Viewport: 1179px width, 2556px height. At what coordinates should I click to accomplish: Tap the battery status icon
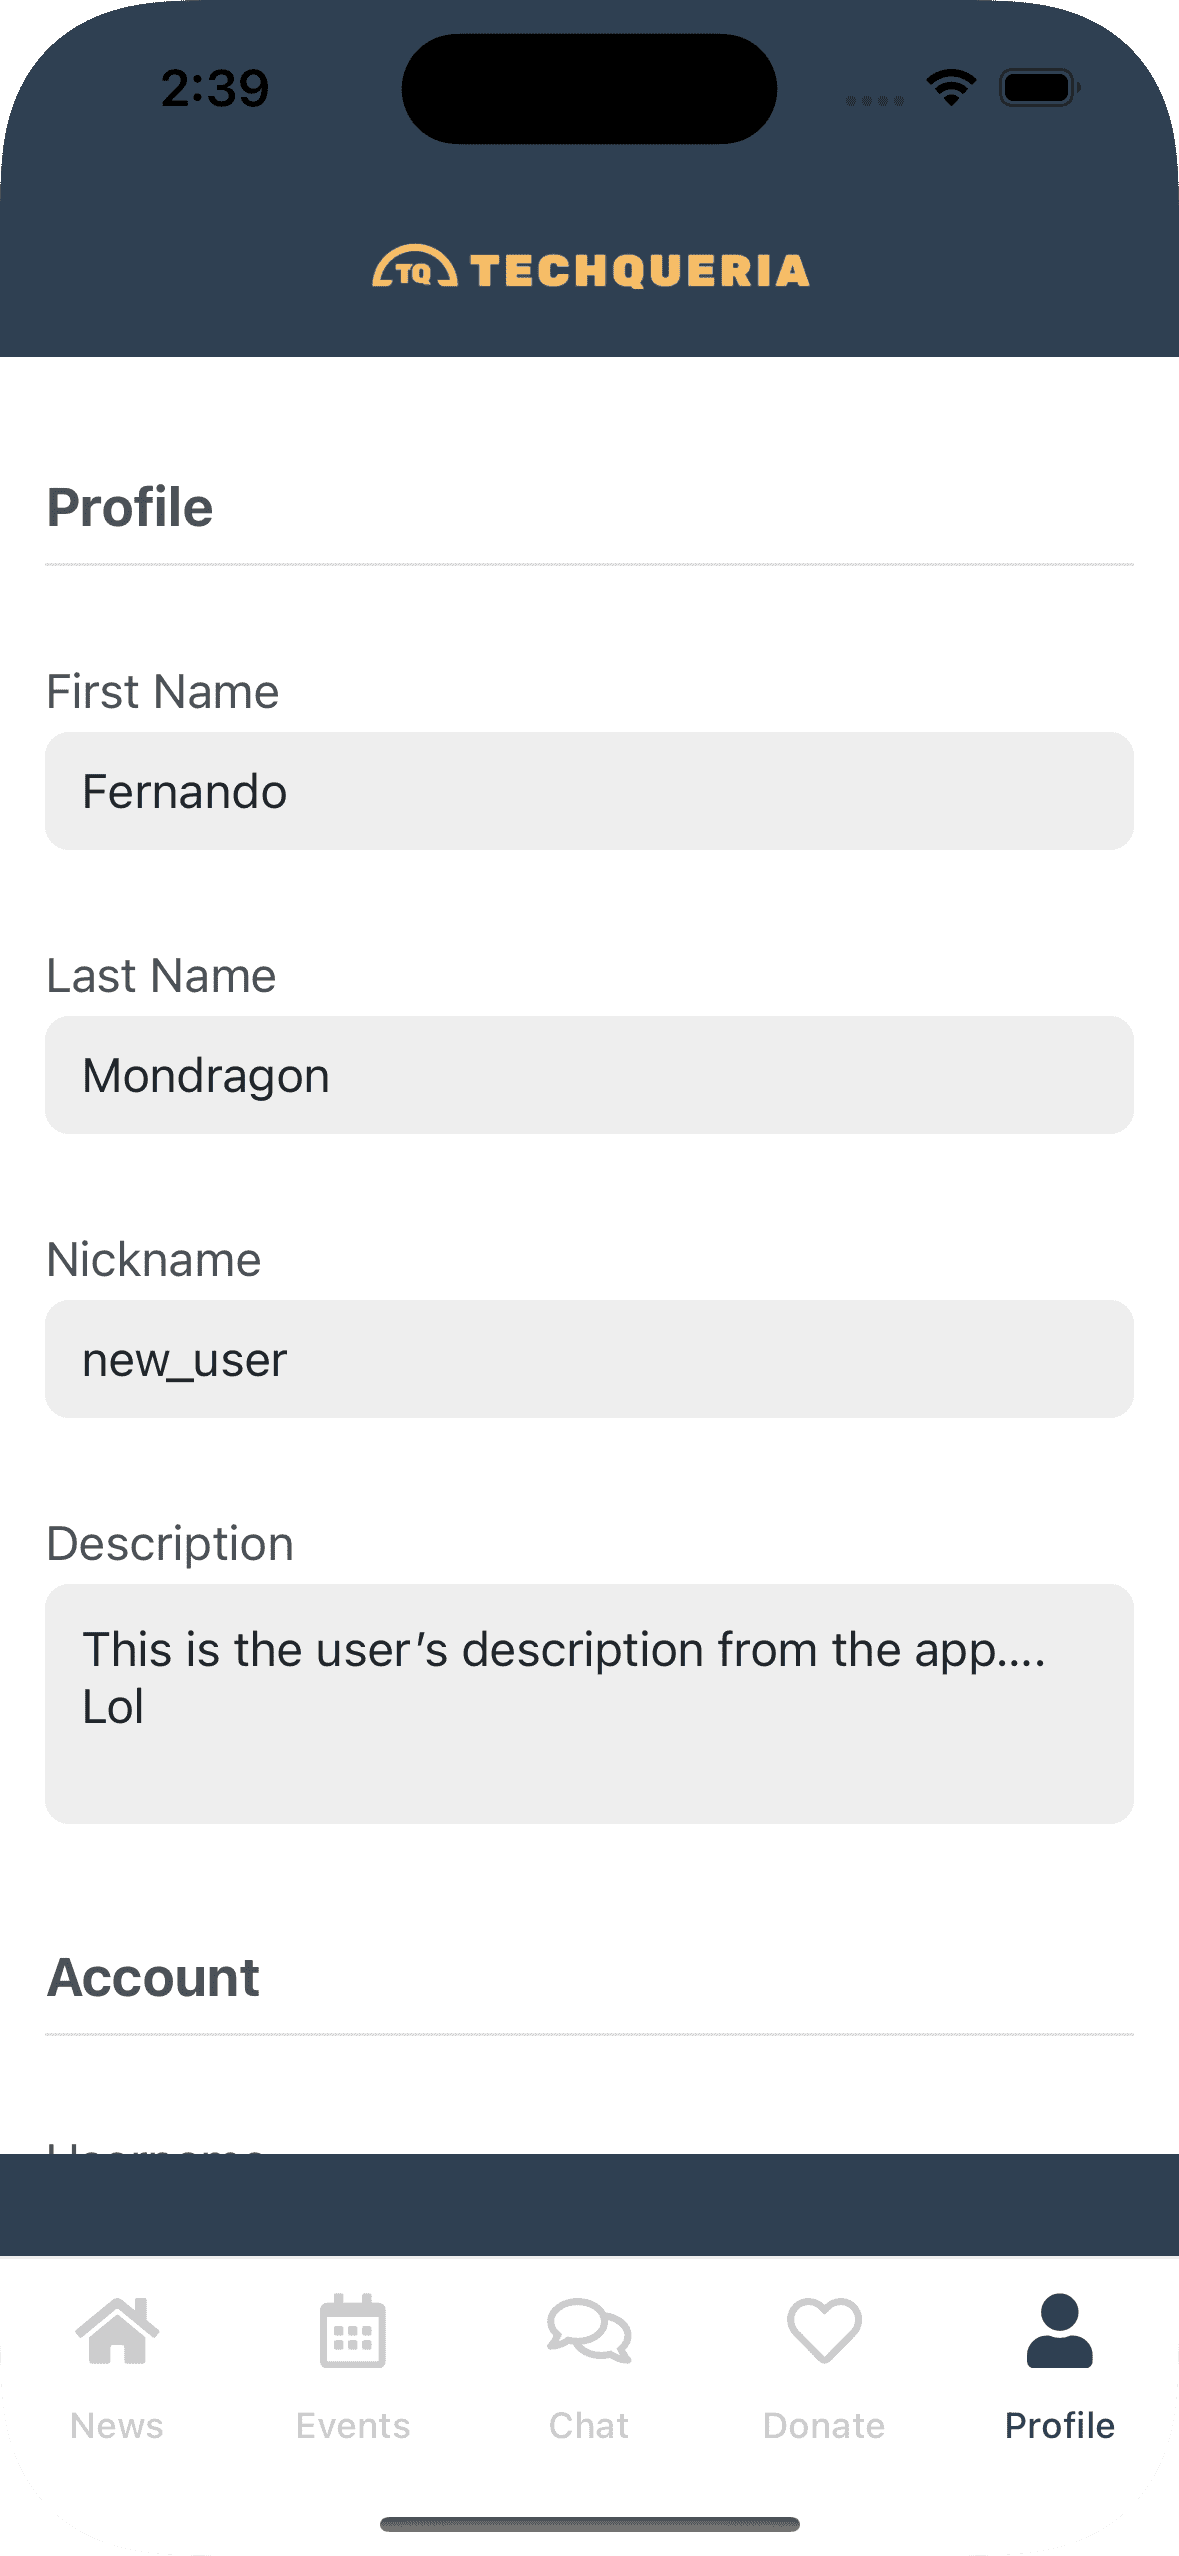(1039, 88)
